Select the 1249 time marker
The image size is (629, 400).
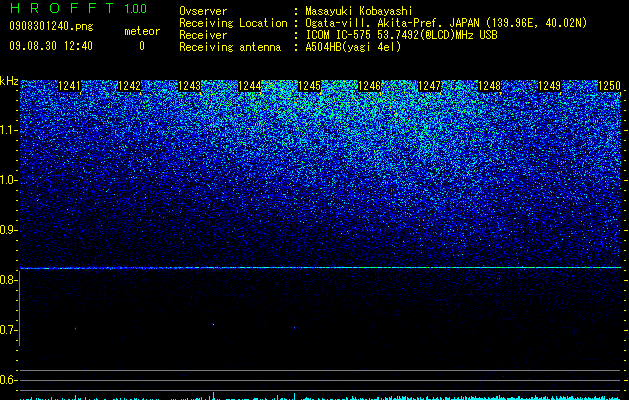(x=550, y=86)
